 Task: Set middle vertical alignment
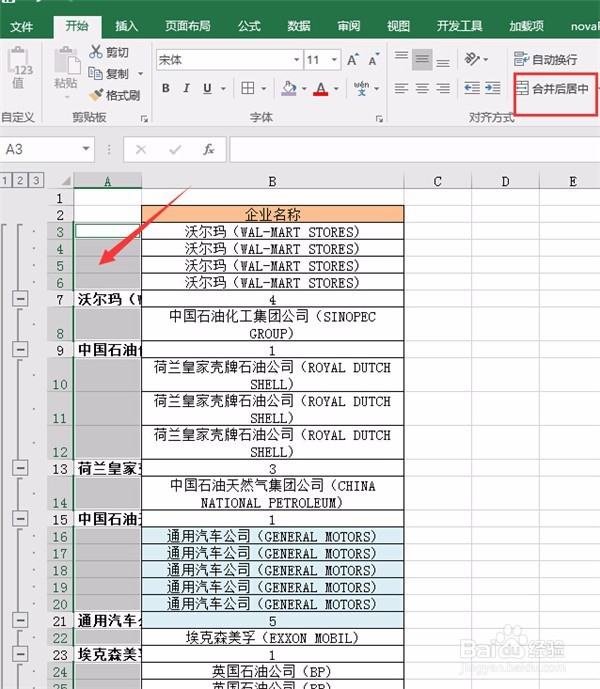pos(422,59)
